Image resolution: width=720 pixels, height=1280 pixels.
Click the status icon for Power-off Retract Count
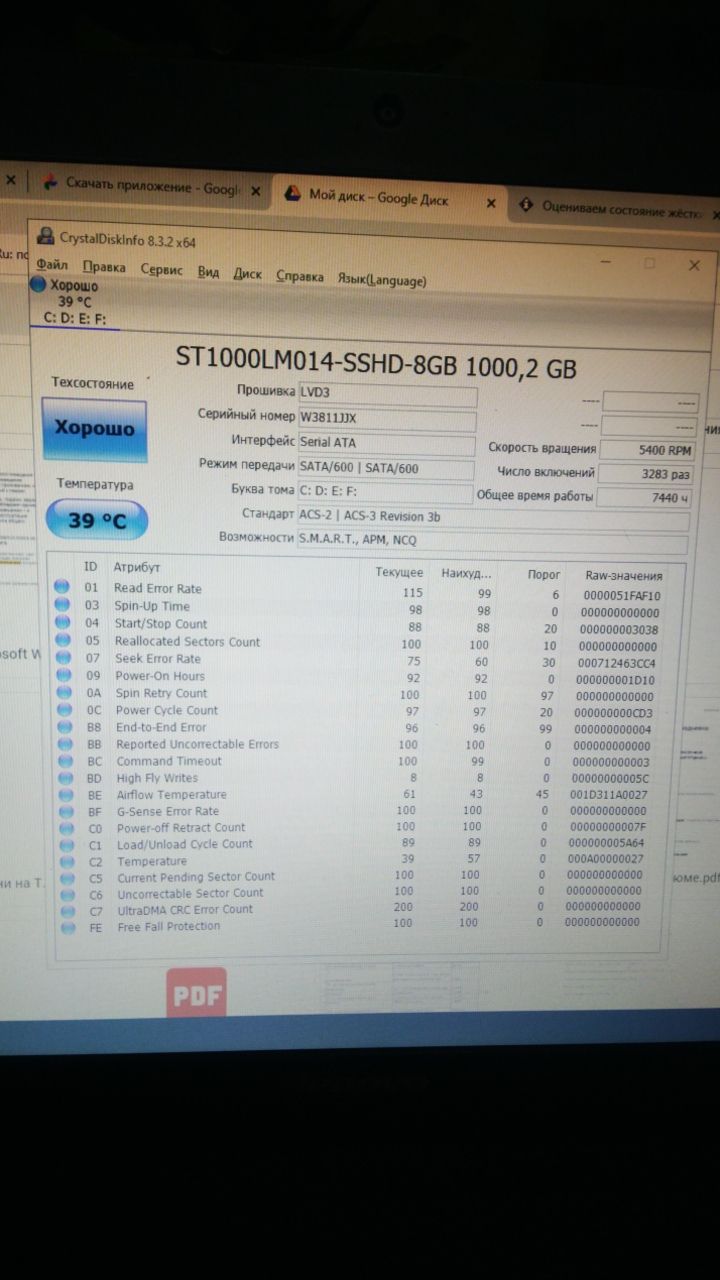click(x=67, y=828)
